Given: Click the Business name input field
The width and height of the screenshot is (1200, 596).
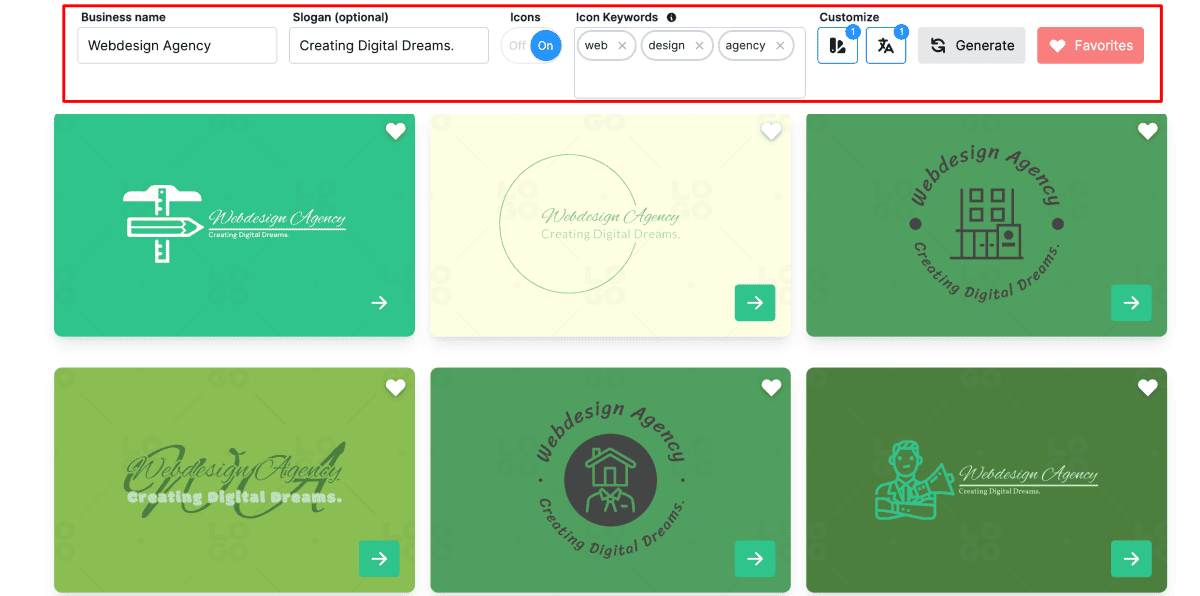Looking at the screenshot, I should 177,46.
